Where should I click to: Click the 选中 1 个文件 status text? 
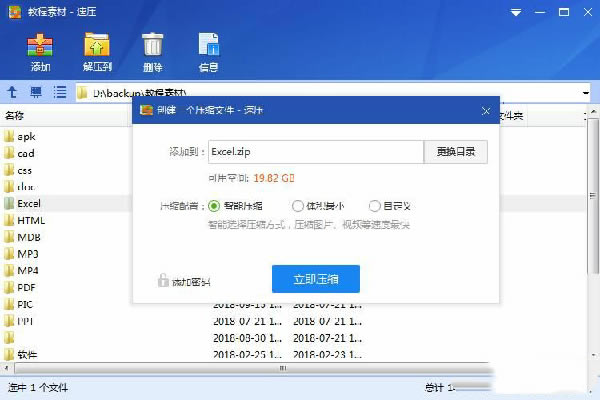(x=38, y=388)
